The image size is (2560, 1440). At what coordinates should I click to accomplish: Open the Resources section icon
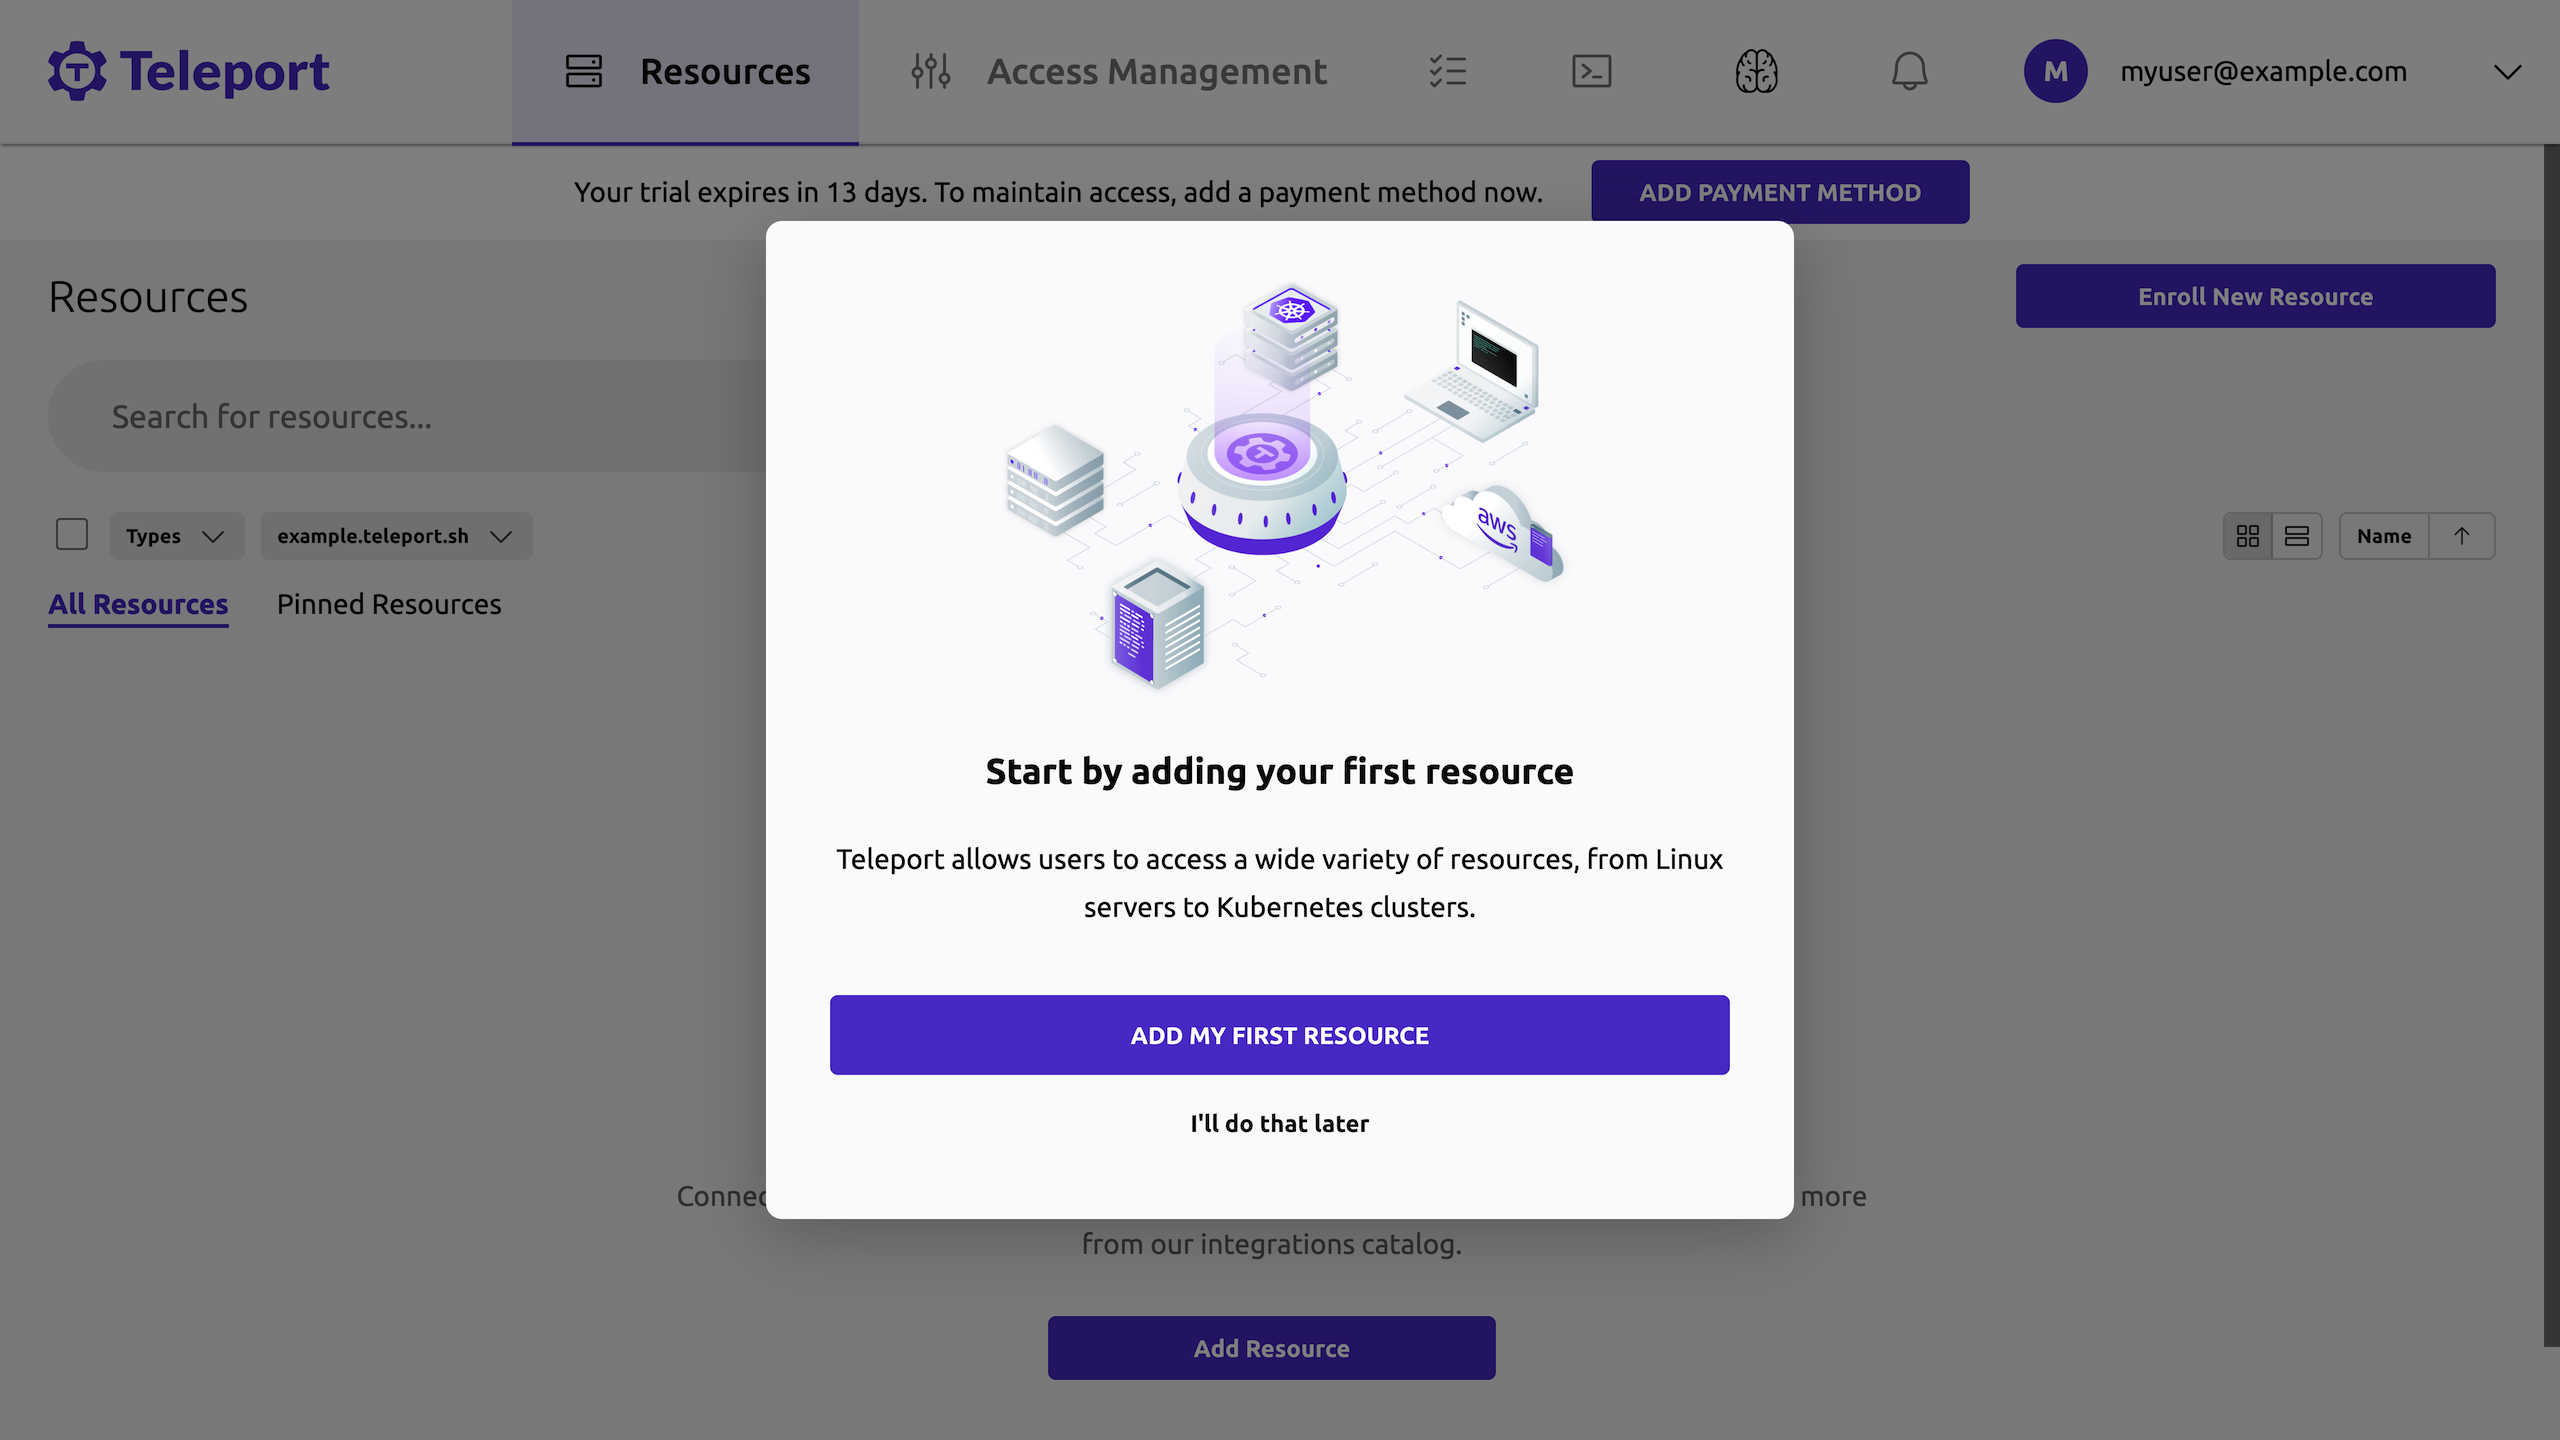[x=584, y=70]
